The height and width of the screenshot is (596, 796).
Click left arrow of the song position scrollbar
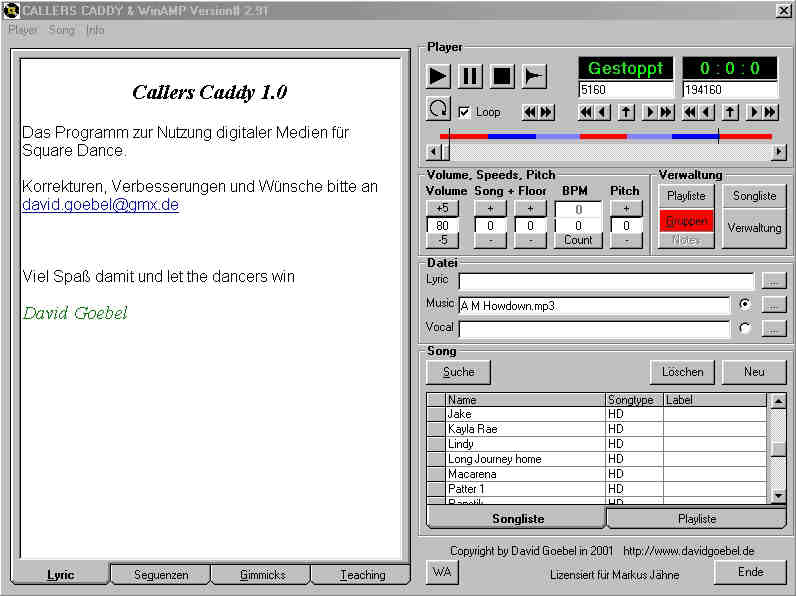click(433, 152)
